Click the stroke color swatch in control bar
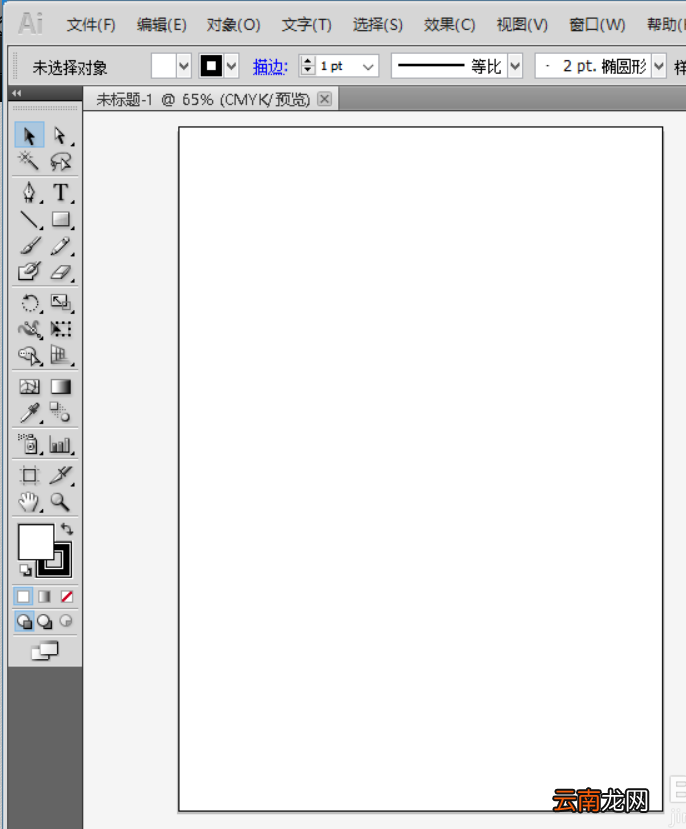The image size is (686, 829). pos(211,67)
